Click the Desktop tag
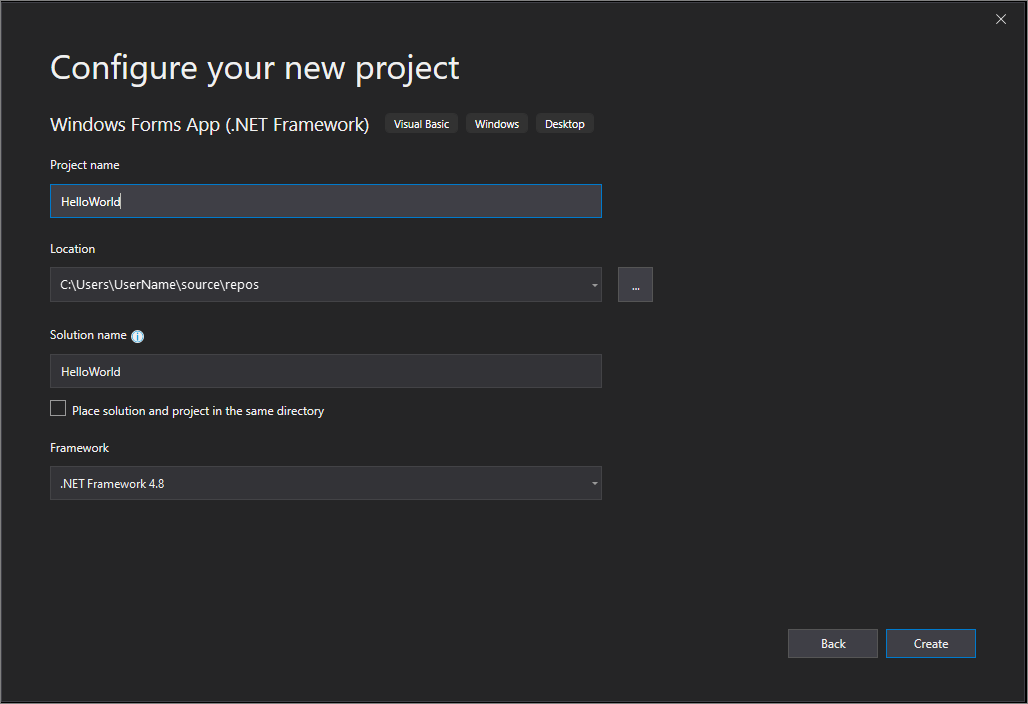 tap(565, 124)
